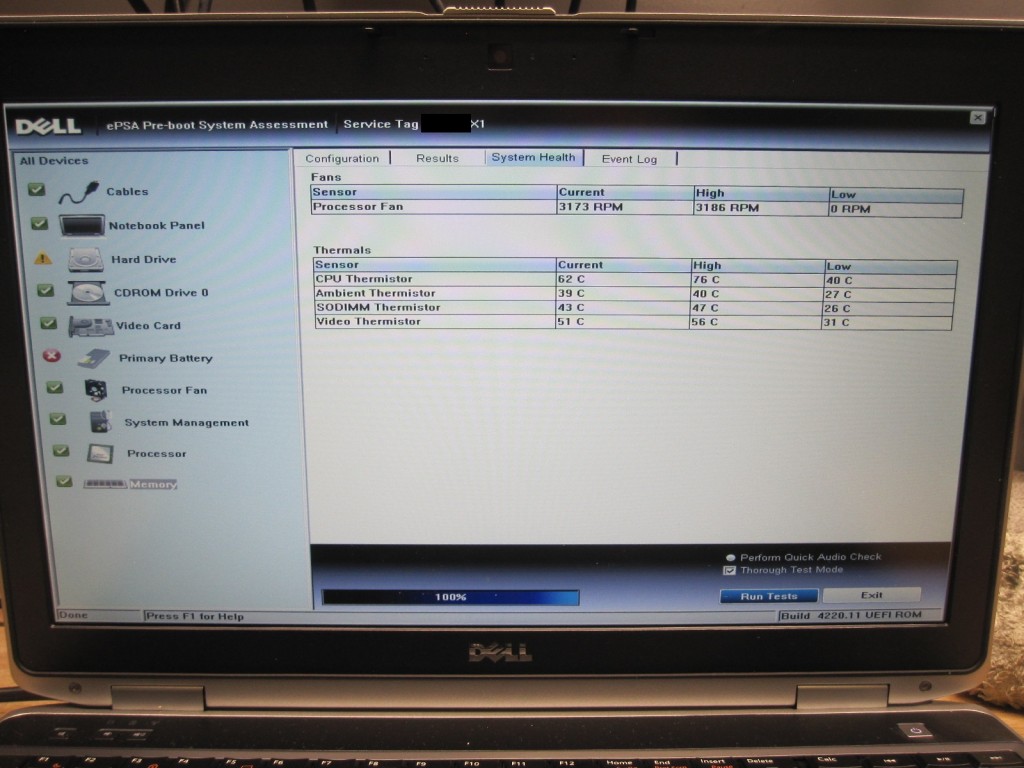
Task: Click the green check next to Processor Fan
Action: coord(55,387)
